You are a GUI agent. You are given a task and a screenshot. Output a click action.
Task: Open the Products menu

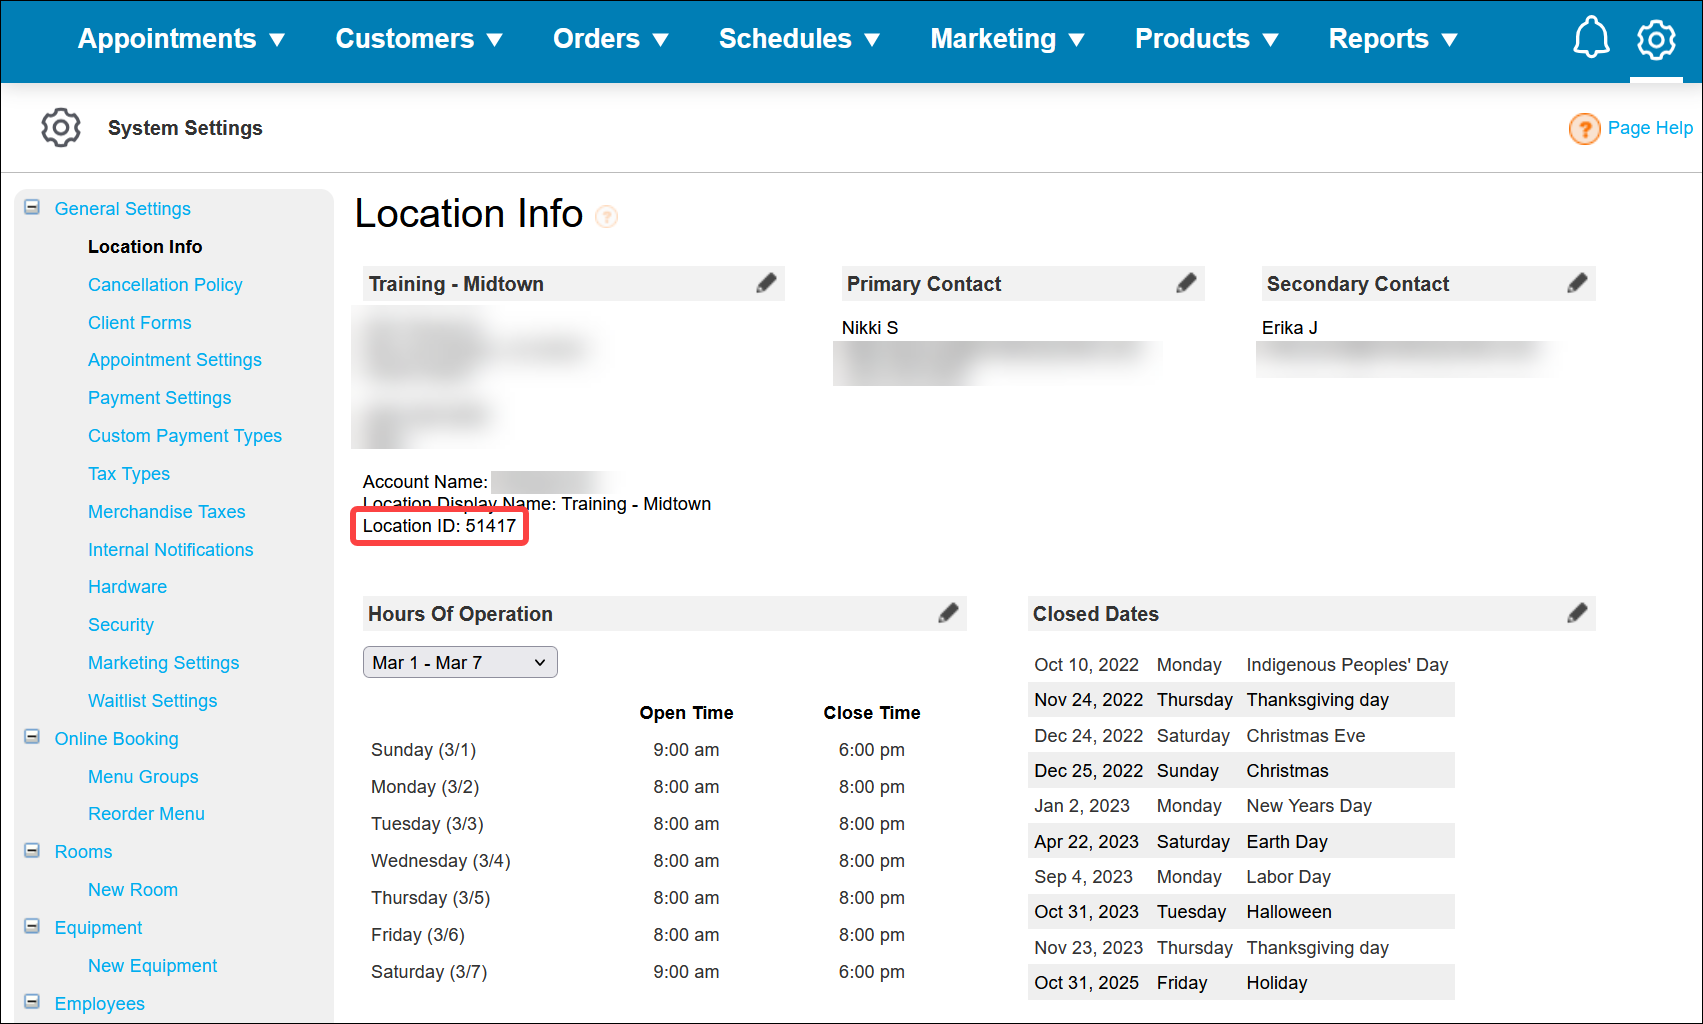[1206, 39]
